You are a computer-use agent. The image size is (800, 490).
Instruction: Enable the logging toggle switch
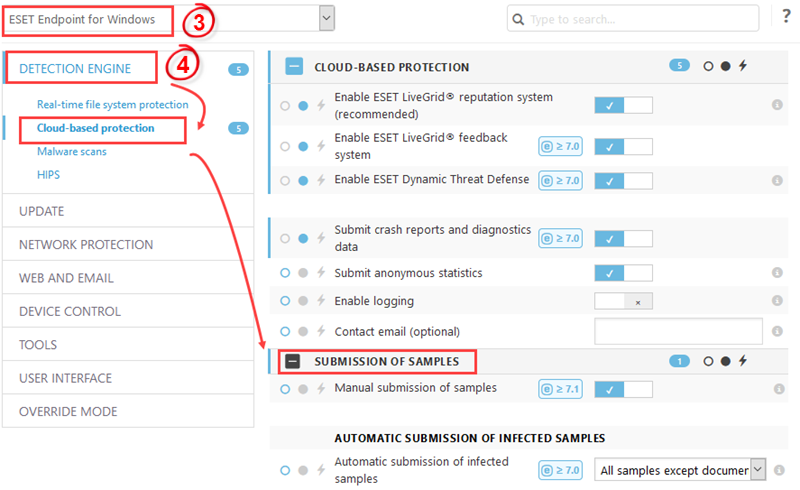[x=623, y=301]
